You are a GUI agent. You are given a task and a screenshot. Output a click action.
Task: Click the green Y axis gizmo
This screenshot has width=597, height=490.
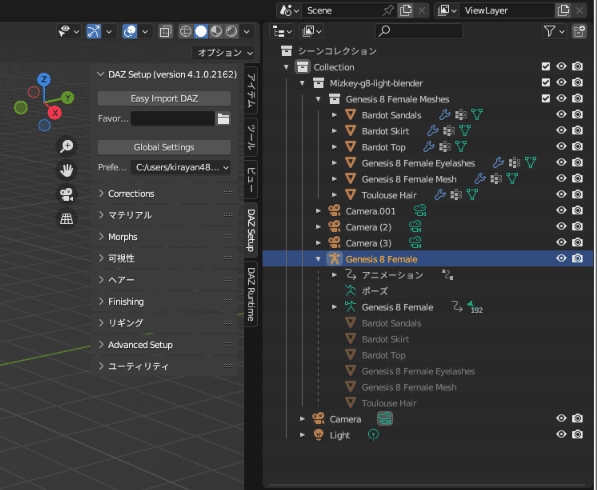pyautogui.click(x=67, y=97)
